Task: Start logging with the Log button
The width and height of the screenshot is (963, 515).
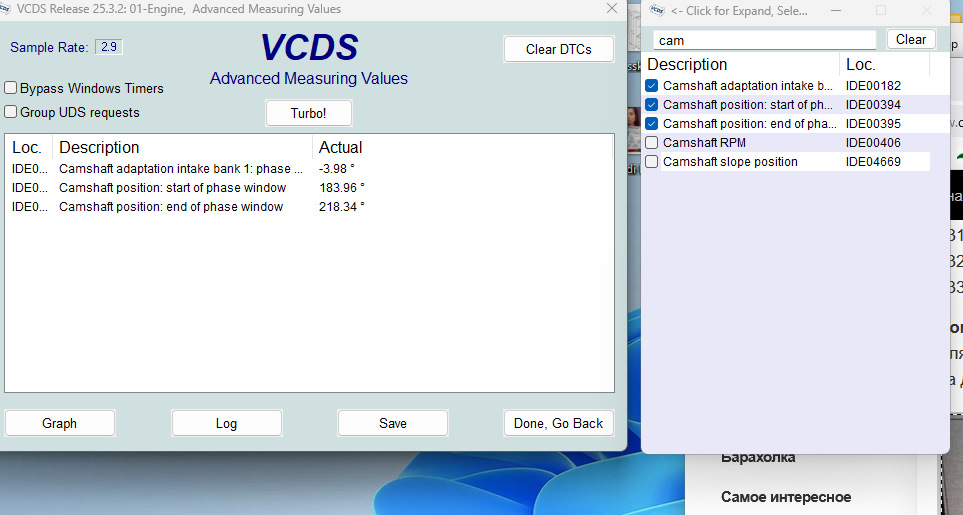Action: point(226,423)
